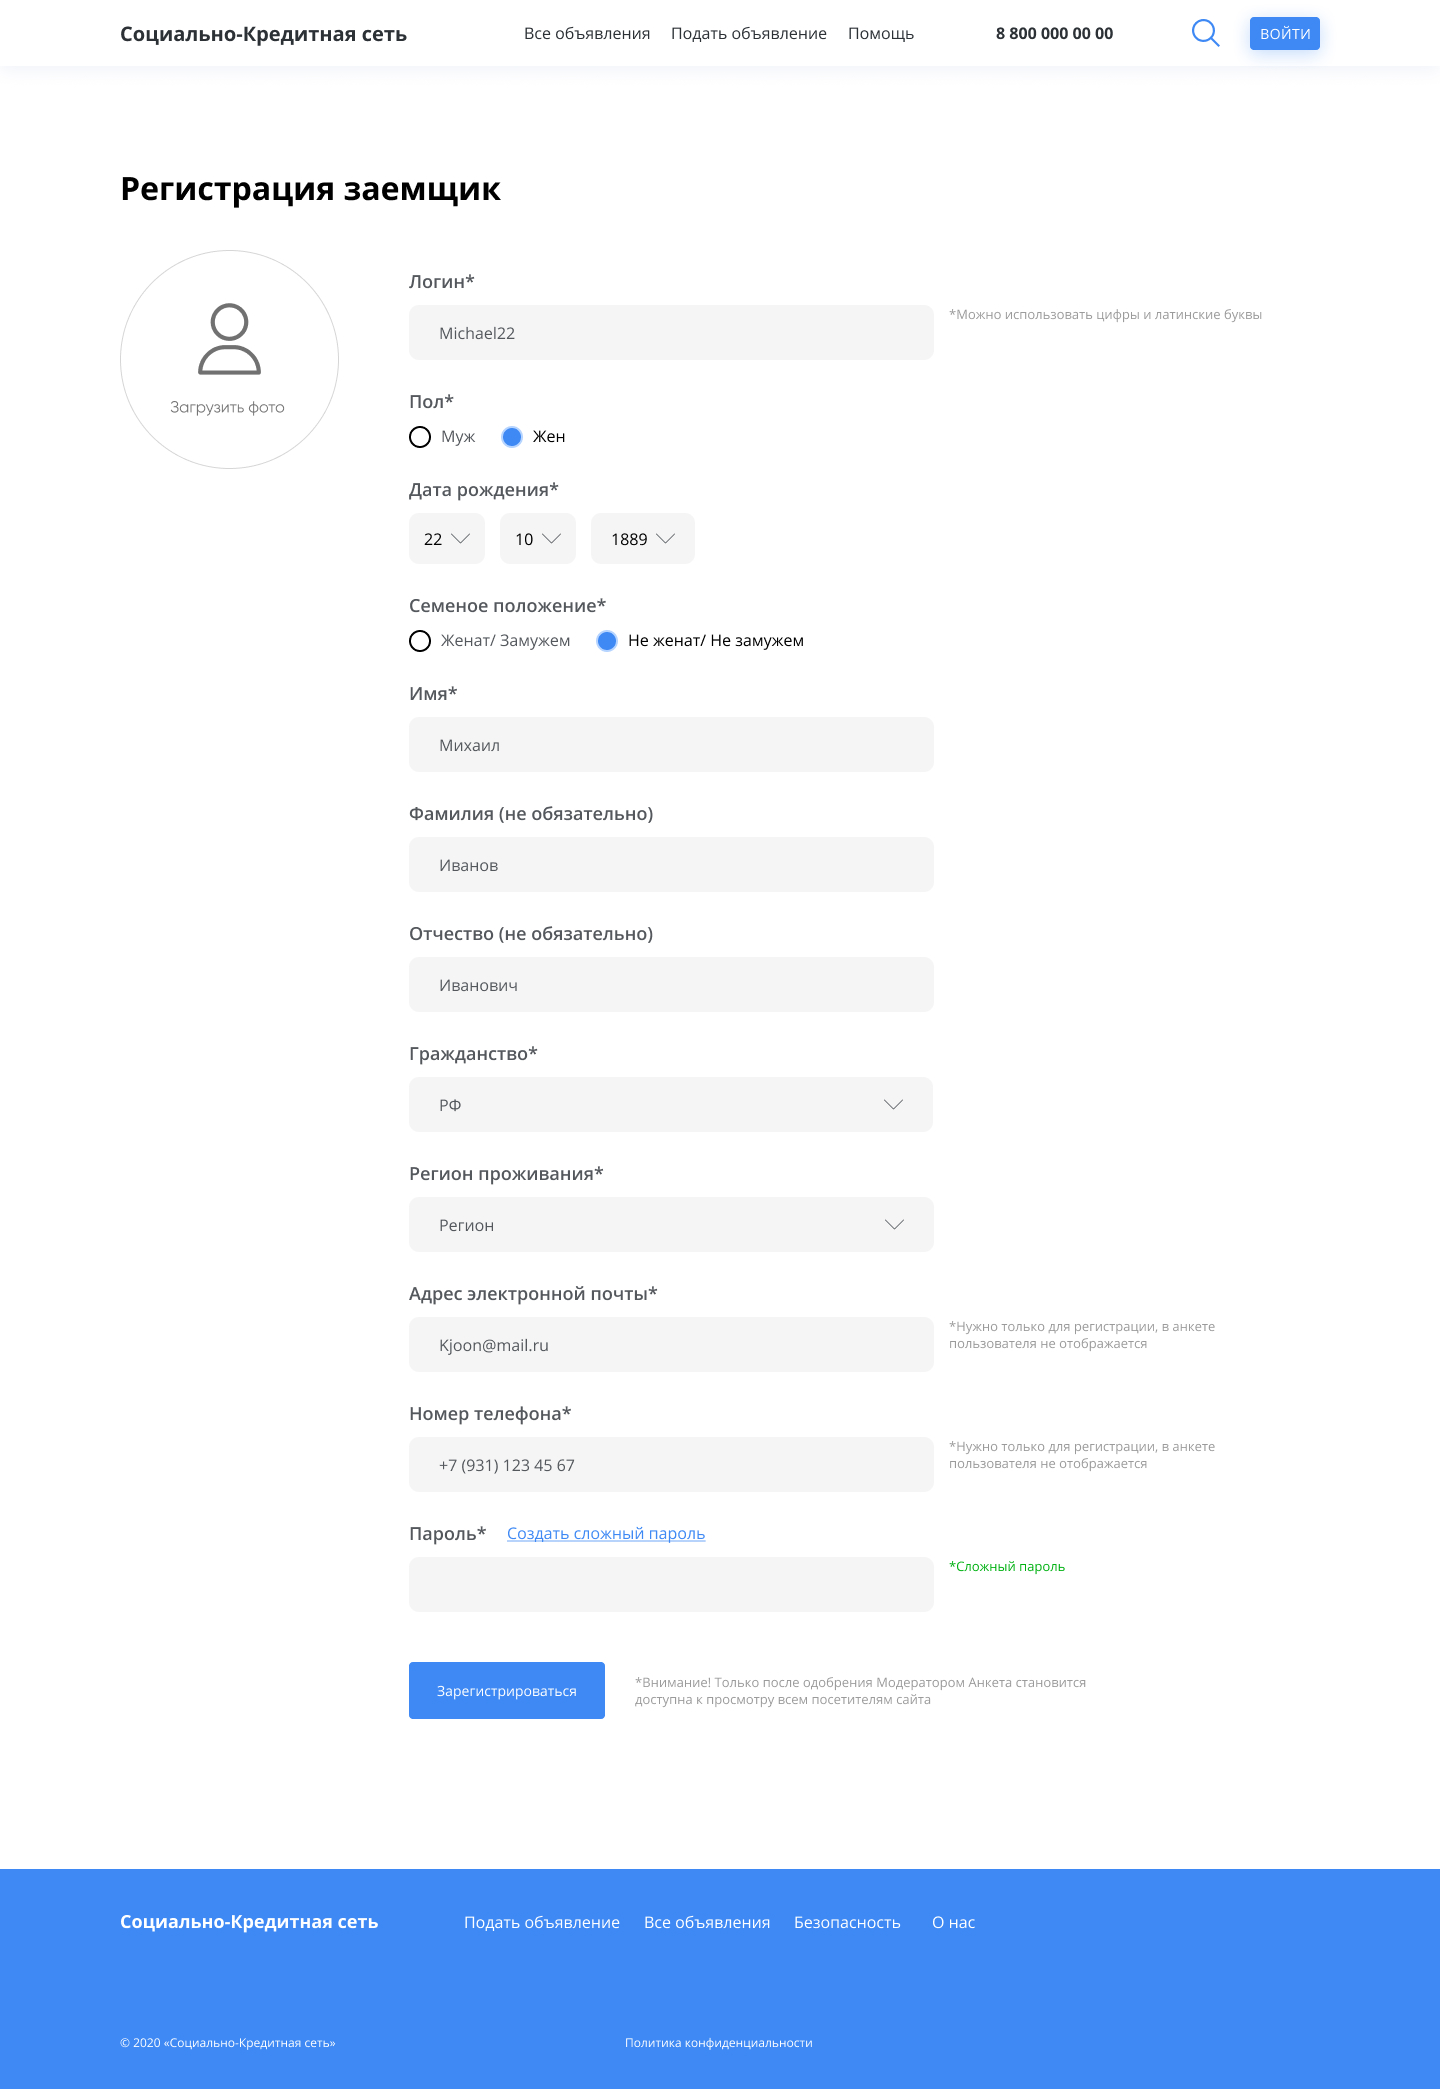This screenshot has height=2089, width=1440.
Task: Open Политика конфиденциальности footer link
Action: pyautogui.click(x=719, y=2043)
